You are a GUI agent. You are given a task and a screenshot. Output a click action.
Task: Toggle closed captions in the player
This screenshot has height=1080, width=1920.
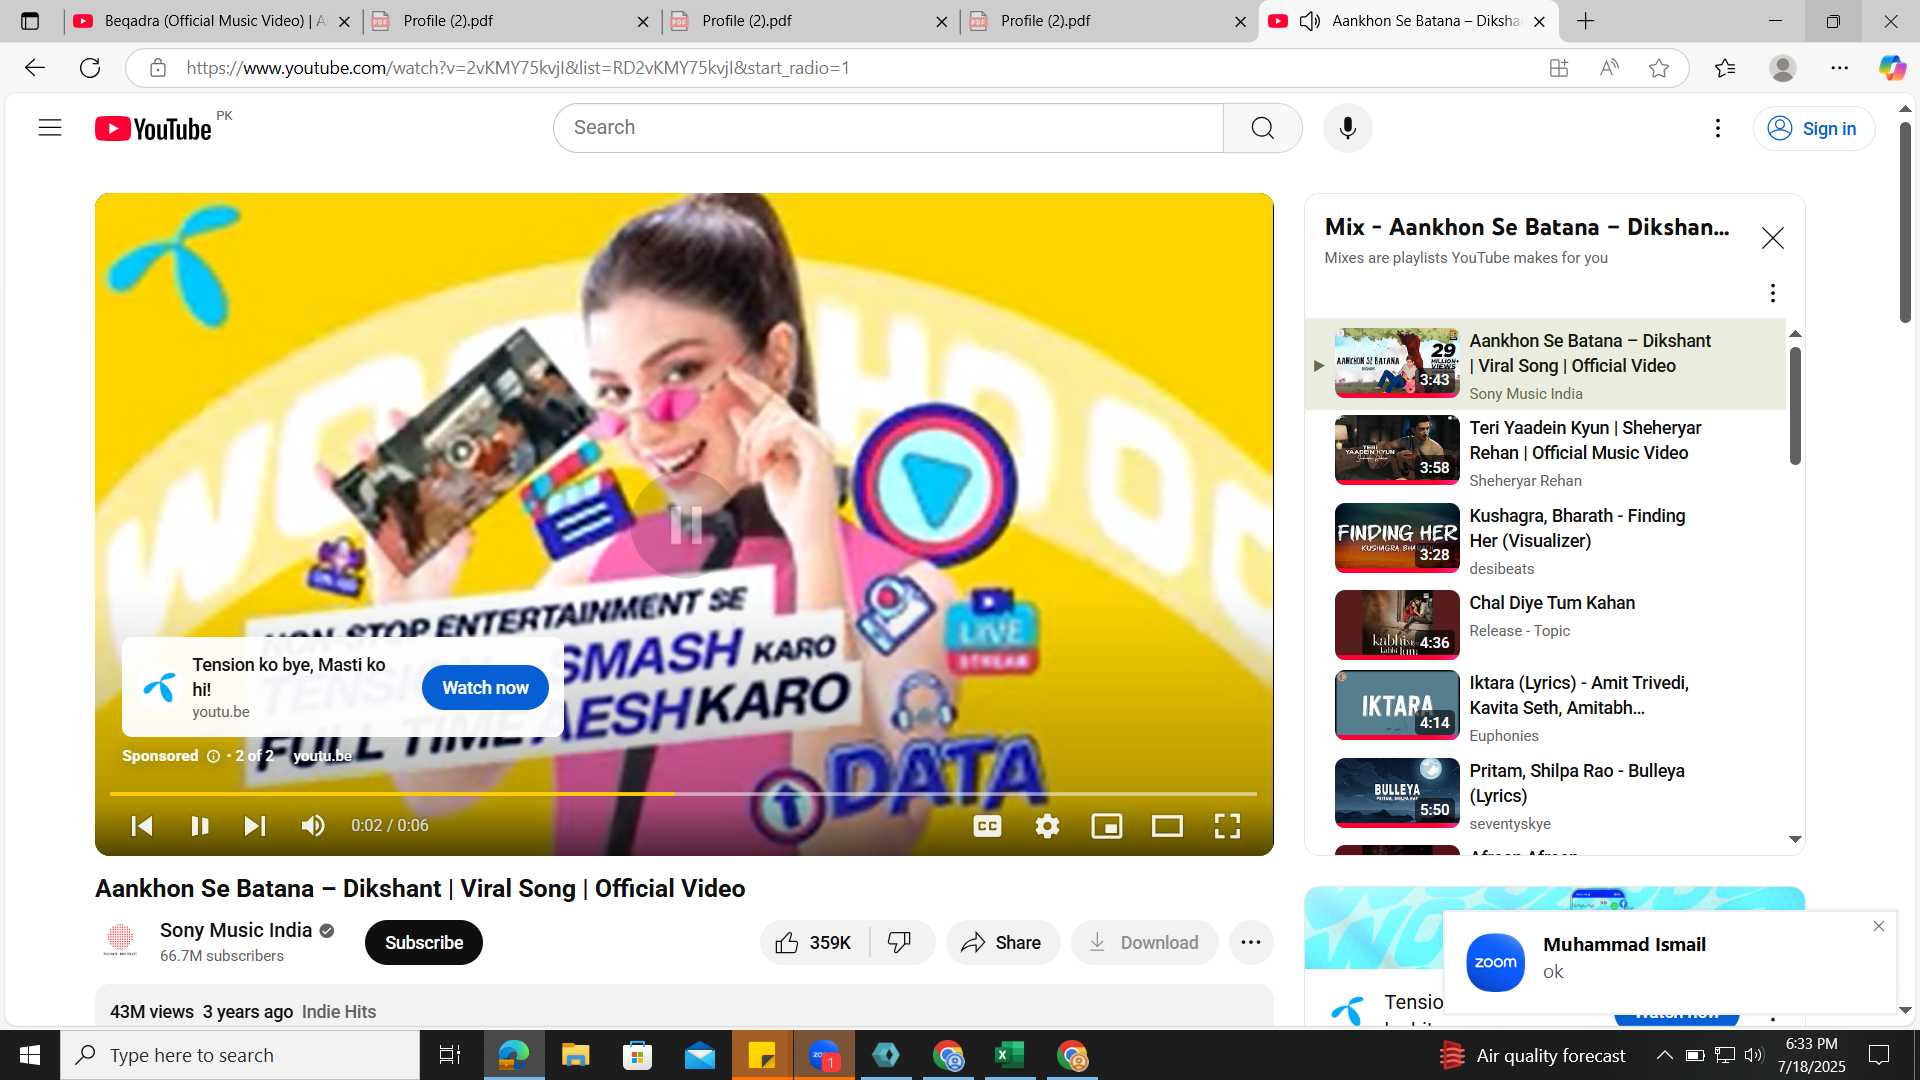987,826
